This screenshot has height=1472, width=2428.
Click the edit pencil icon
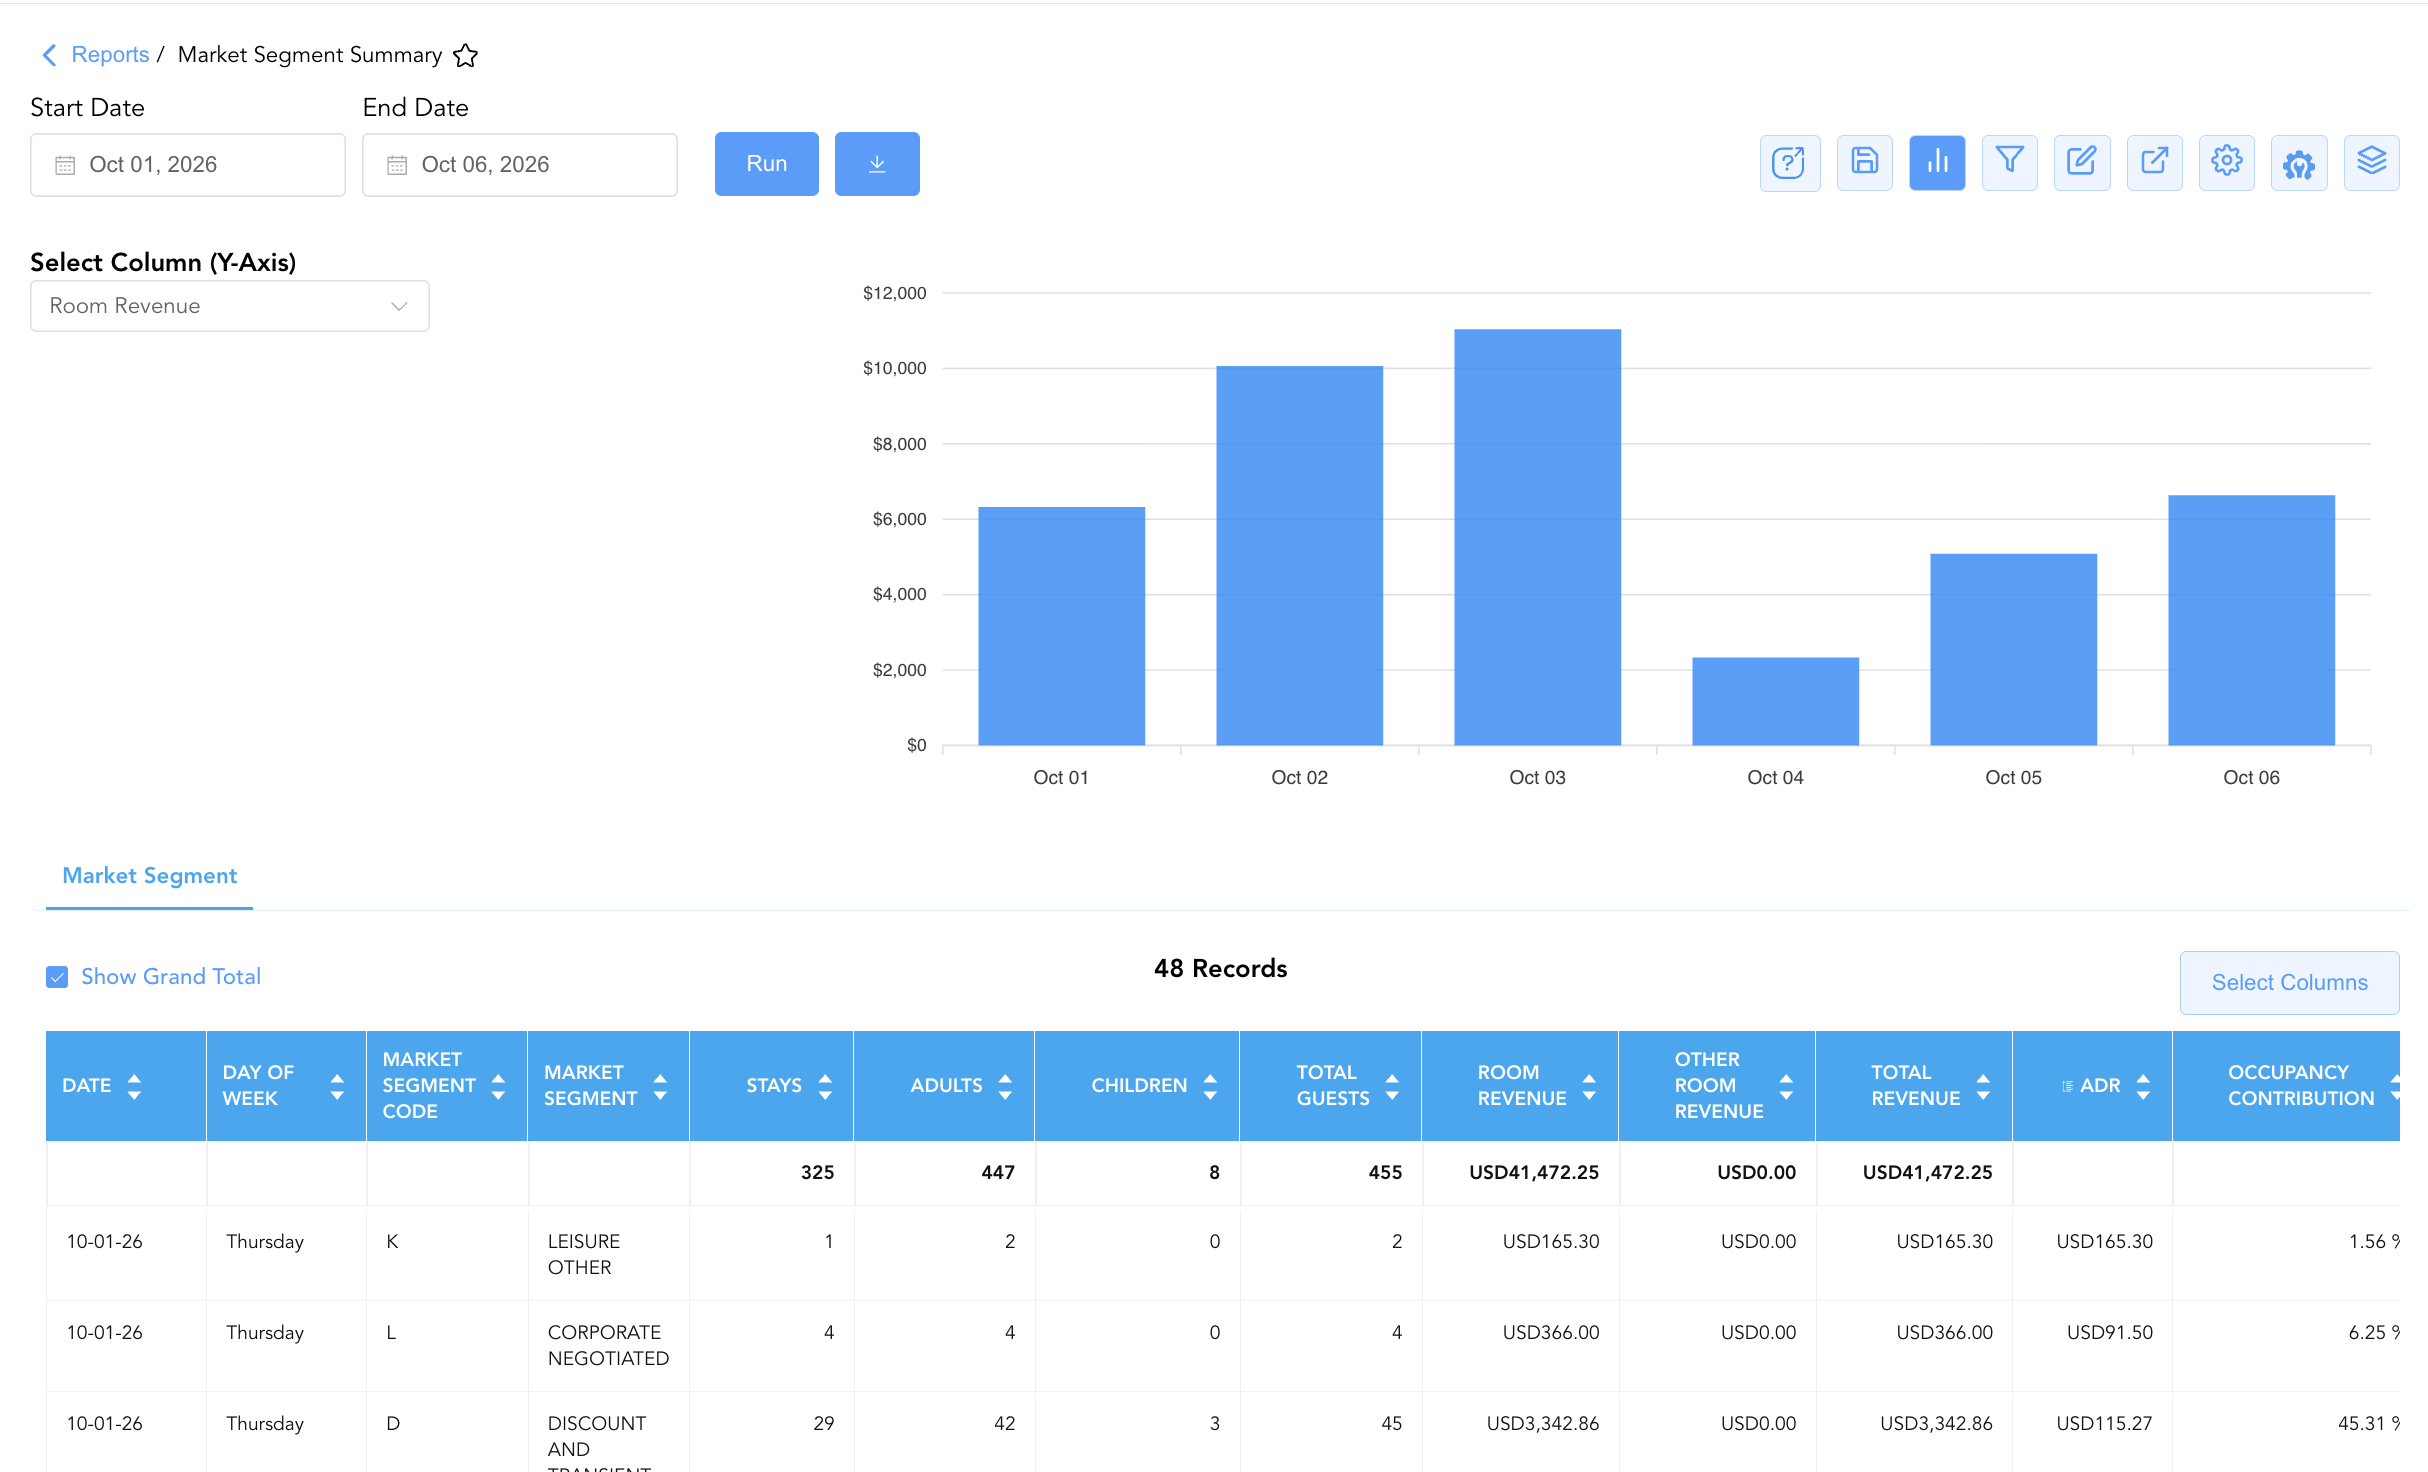click(x=2082, y=163)
